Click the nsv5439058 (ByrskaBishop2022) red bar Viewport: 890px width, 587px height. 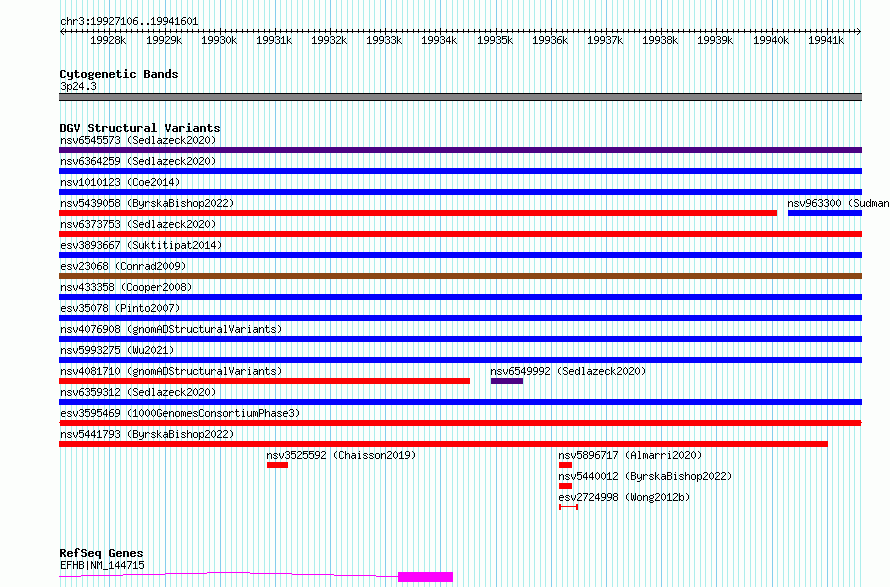[x=418, y=213]
